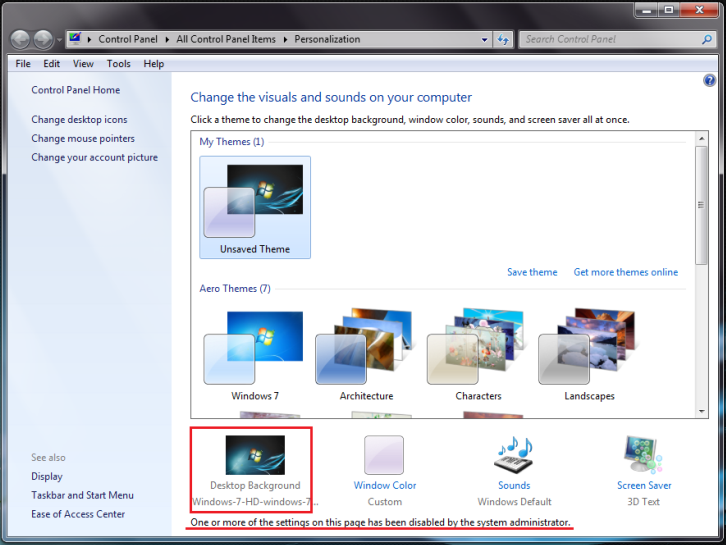Click the 'Windows Default' sounds text

click(x=514, y=502)
